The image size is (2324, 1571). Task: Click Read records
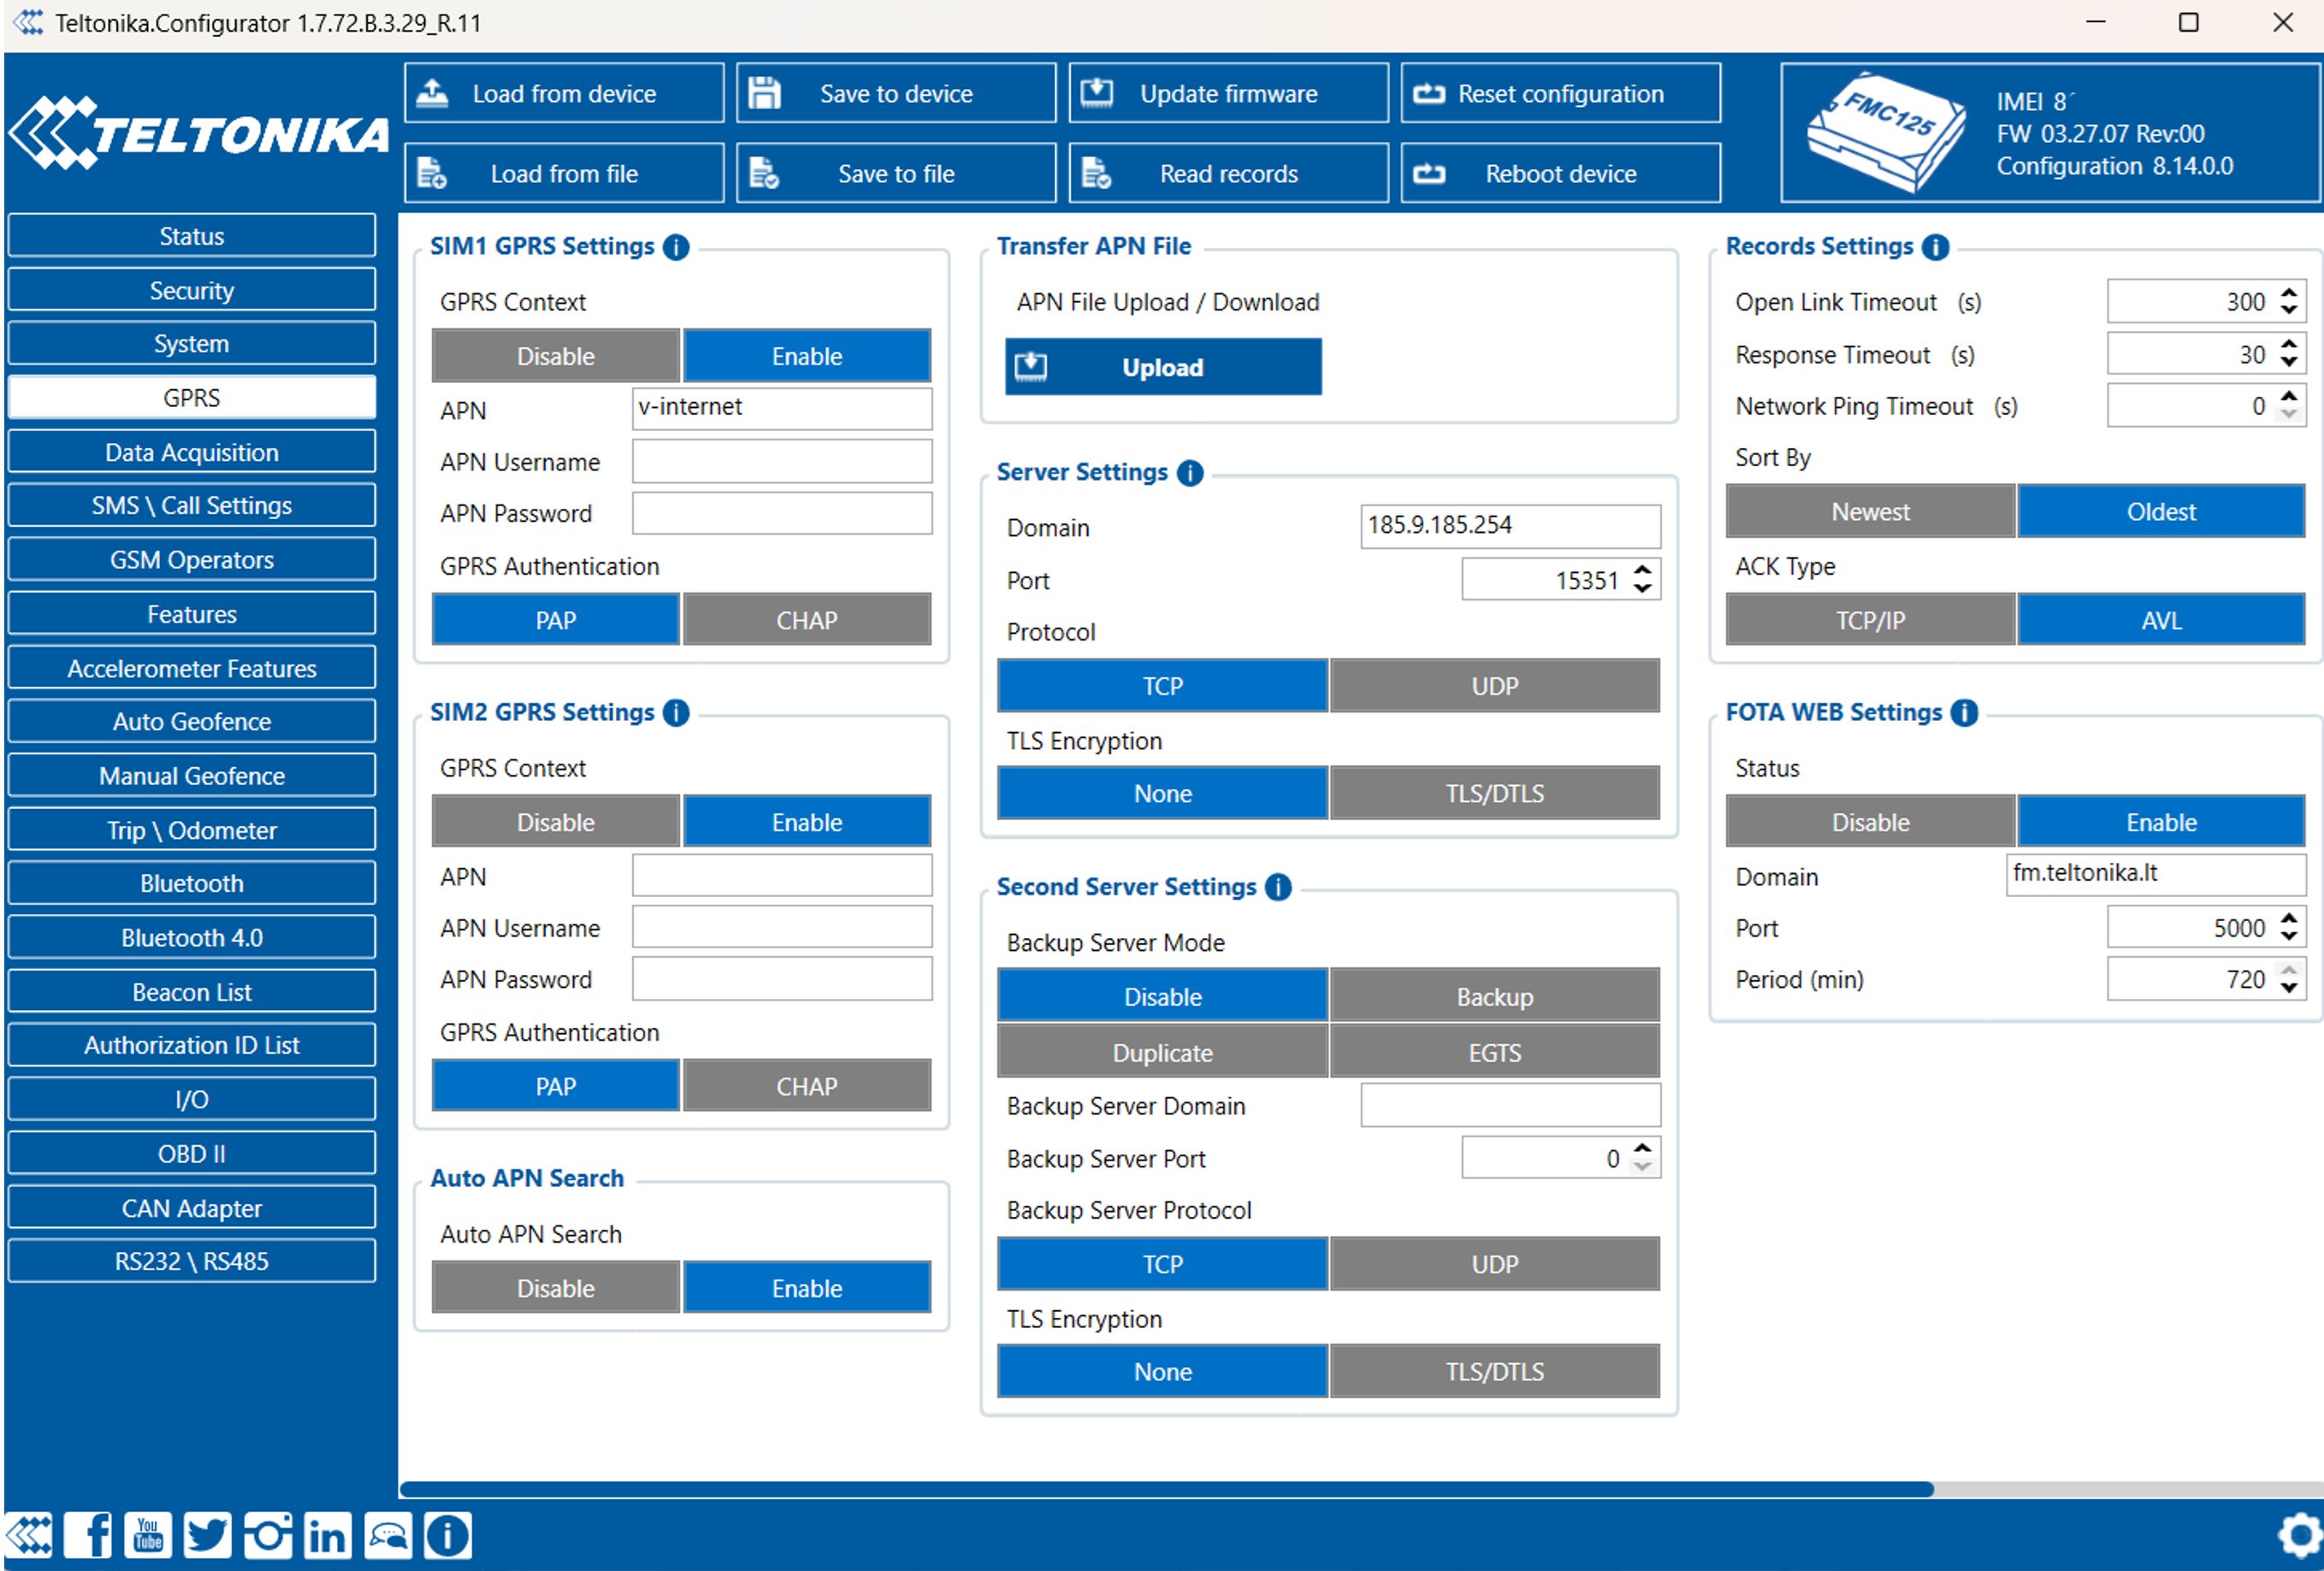point(1229,173)
